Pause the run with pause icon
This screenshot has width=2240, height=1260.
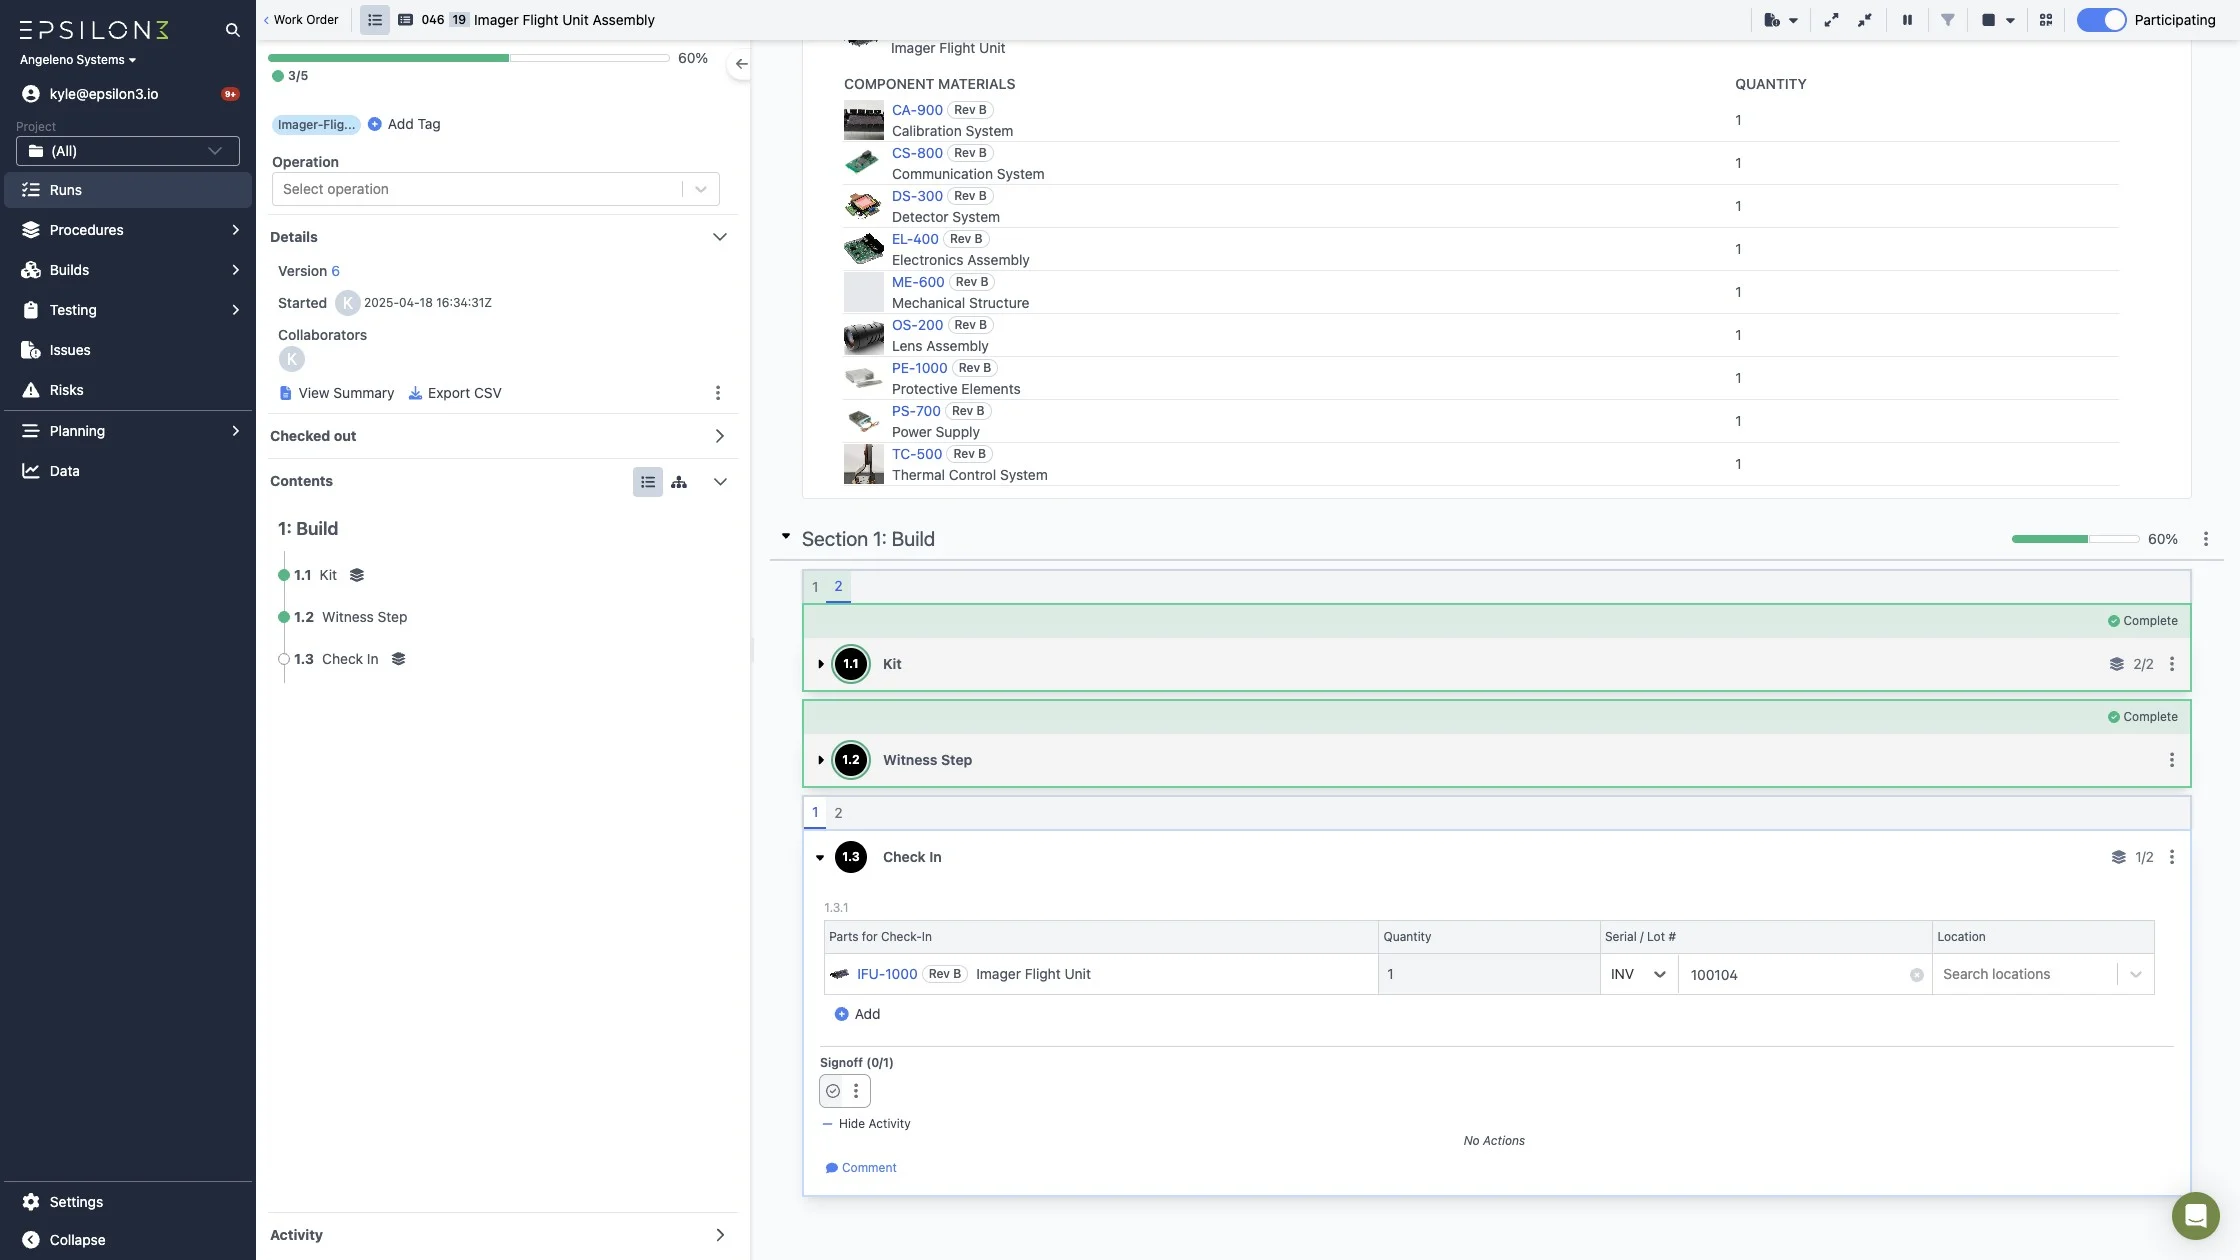tap(1907, 20)
